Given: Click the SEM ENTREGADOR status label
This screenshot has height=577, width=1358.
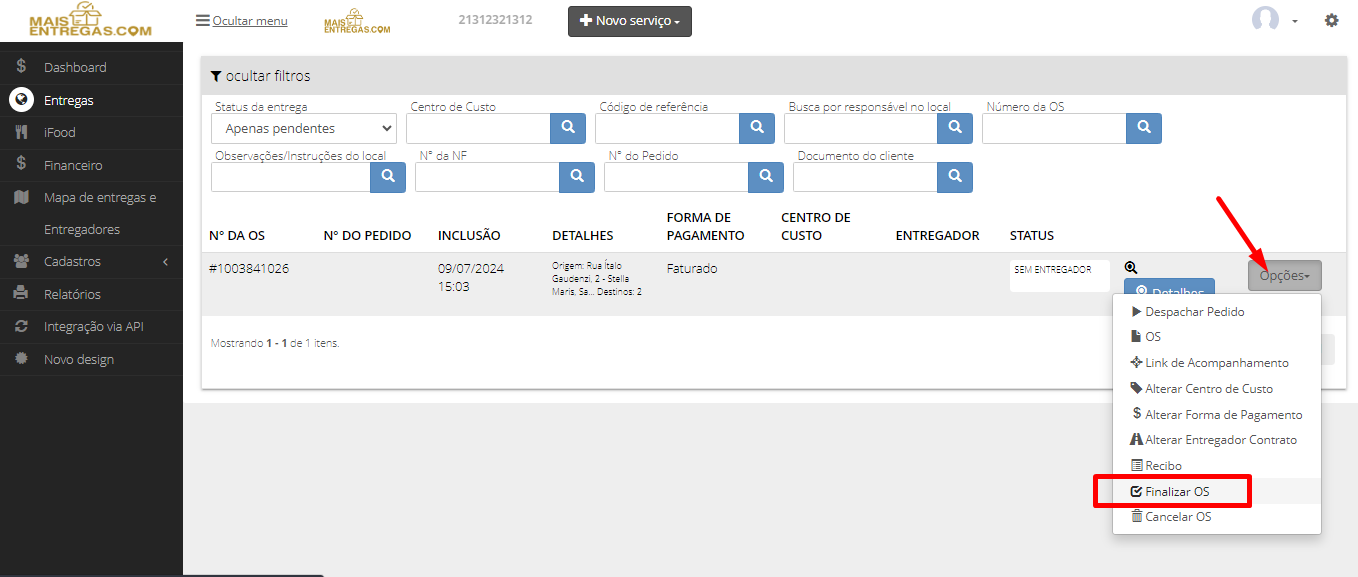Looking at the screenshot, I should pyautogui.click(x=1053, y=270).
